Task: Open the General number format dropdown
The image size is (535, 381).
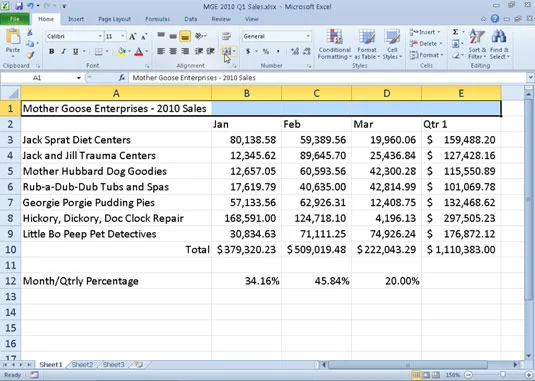Action: (307, 36)
